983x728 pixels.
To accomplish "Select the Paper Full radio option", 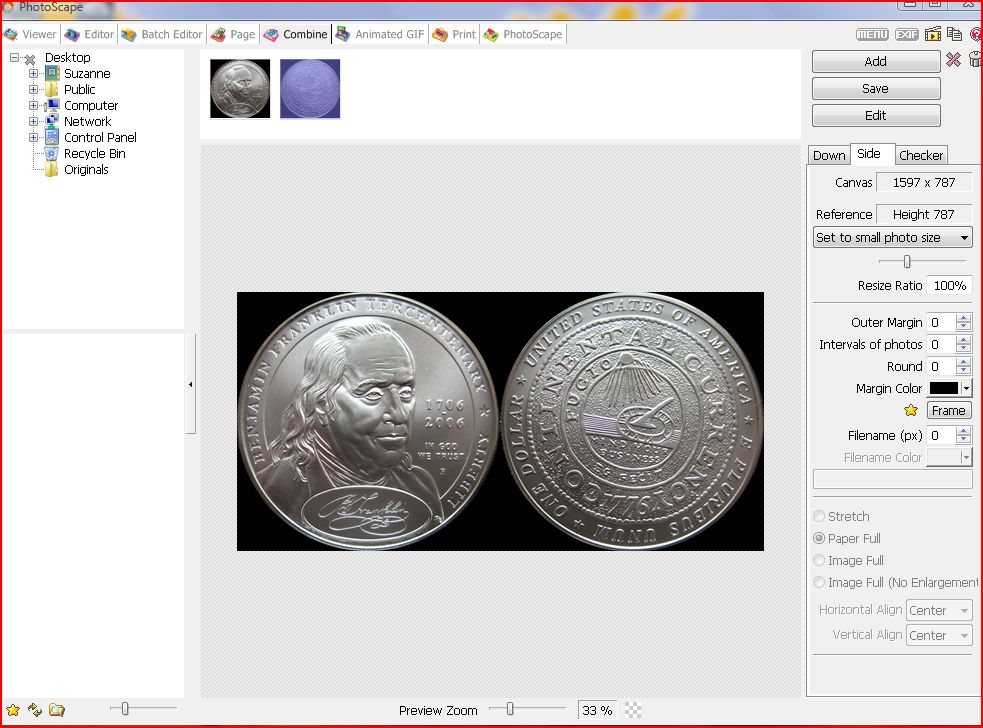I will click(x=820, y=538).
